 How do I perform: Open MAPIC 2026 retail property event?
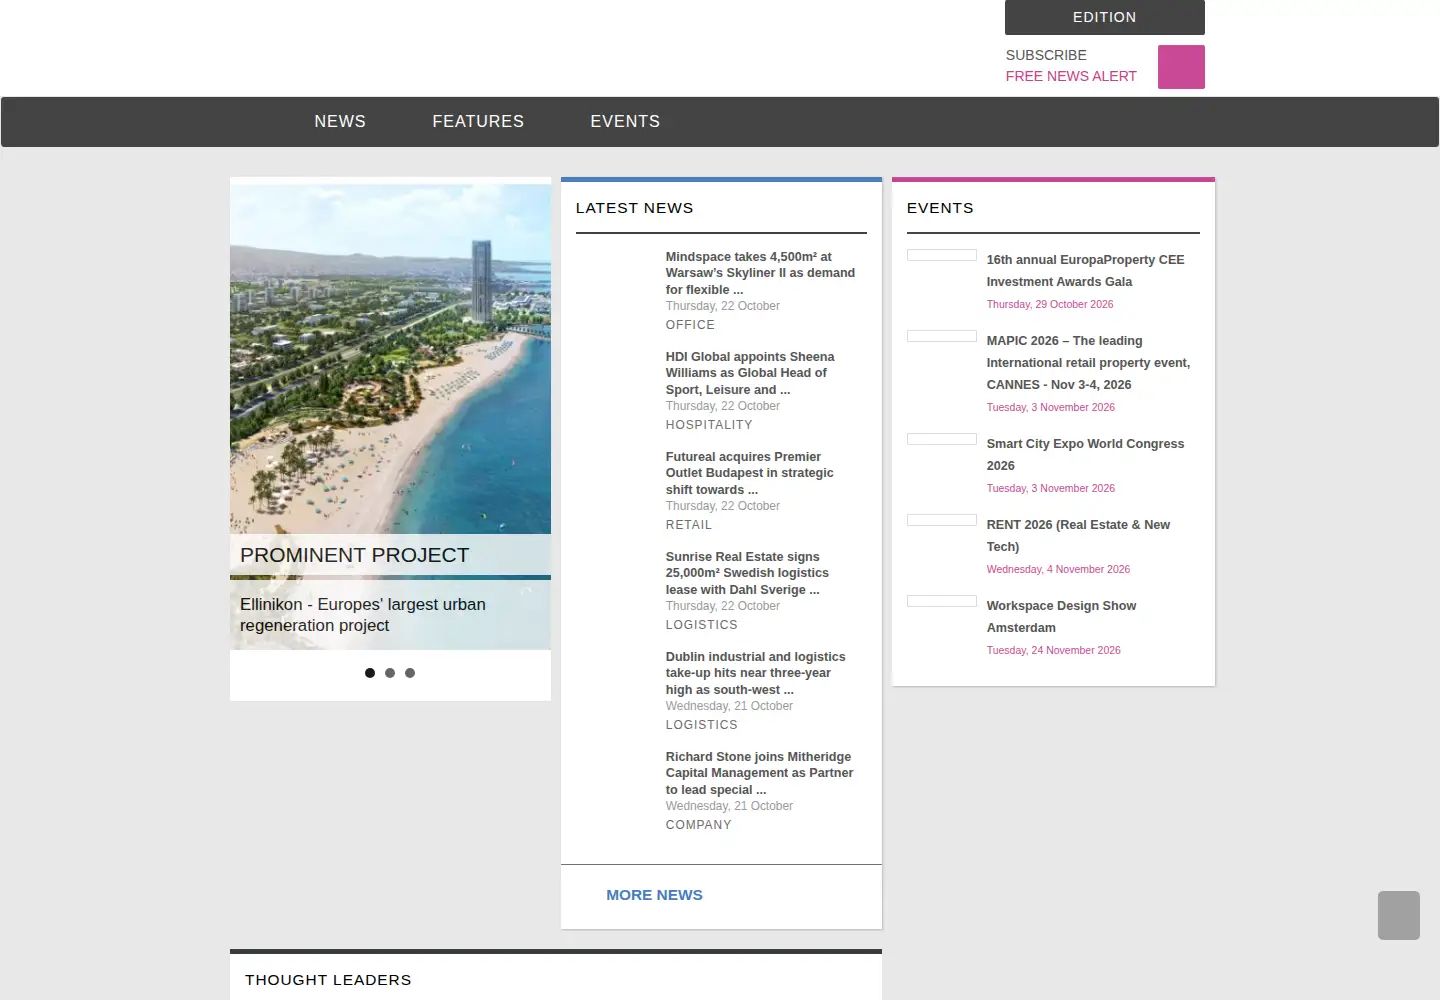click(x=1088, y=363)
